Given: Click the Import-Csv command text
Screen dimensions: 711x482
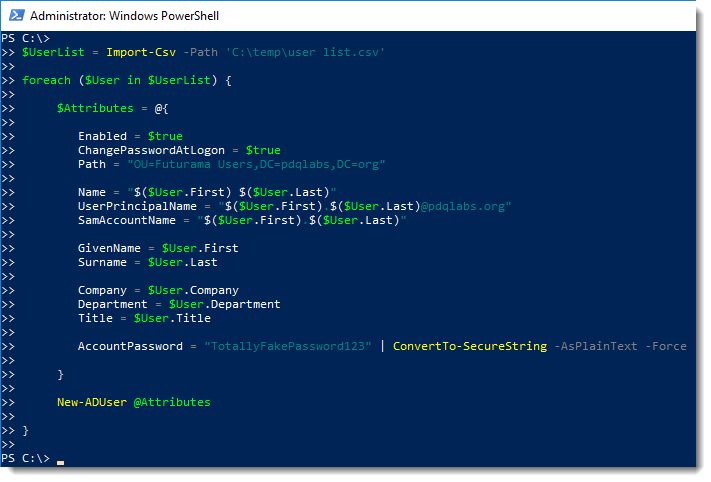Looking at the screenshot, I should coord(141,52).
